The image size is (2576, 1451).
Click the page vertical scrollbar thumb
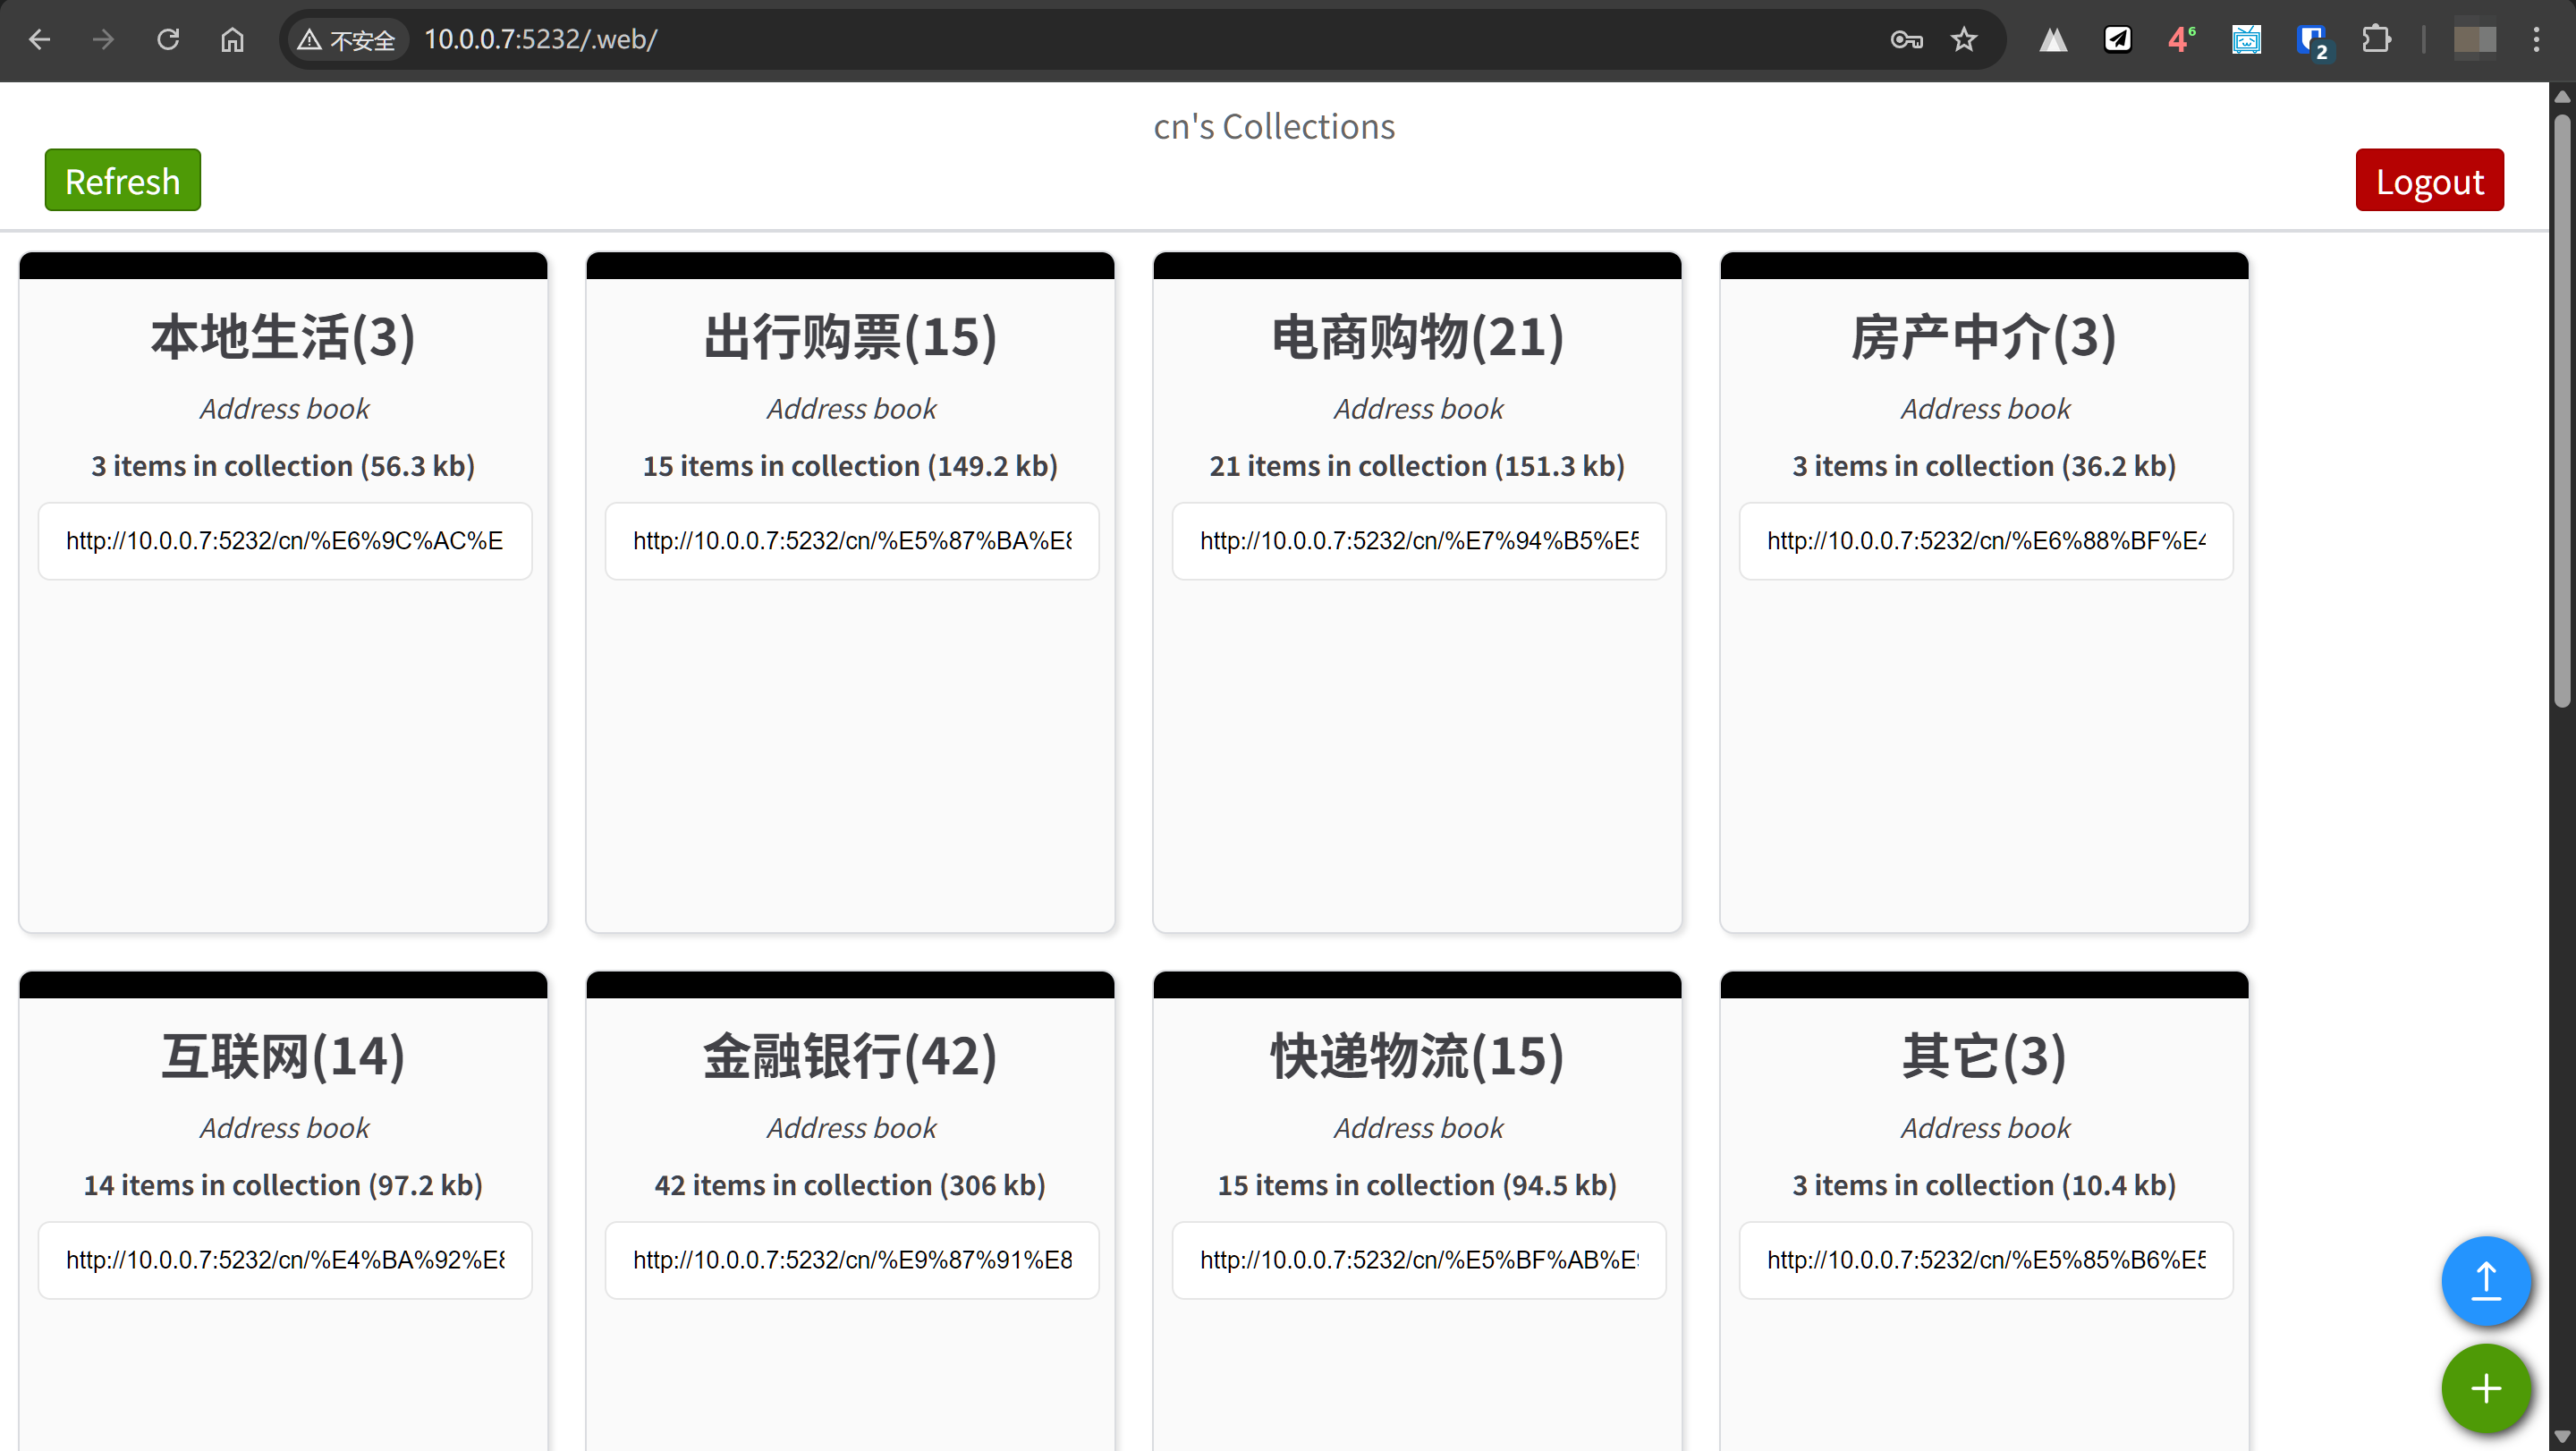[2561, 410]
